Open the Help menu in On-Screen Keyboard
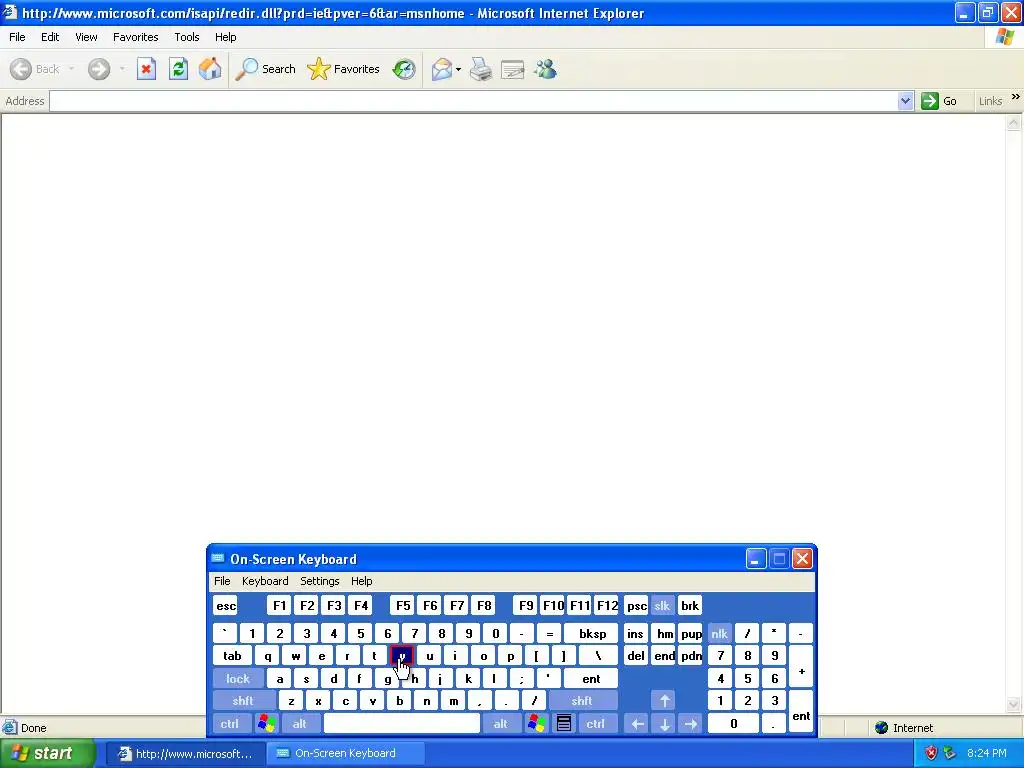 pos(361,581)
